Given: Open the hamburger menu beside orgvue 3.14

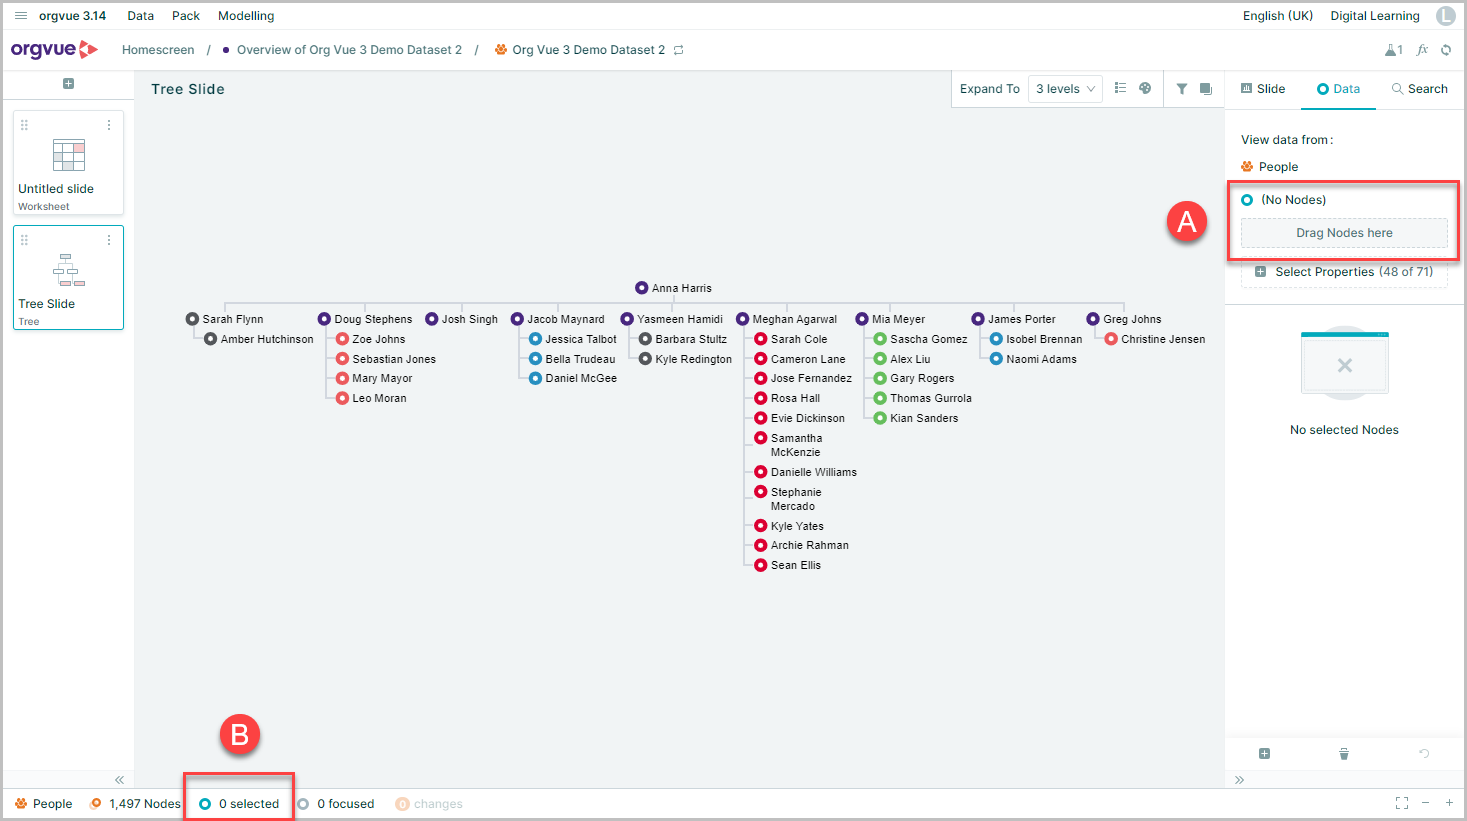Looking at the screenshot, I should click(20, 16).
